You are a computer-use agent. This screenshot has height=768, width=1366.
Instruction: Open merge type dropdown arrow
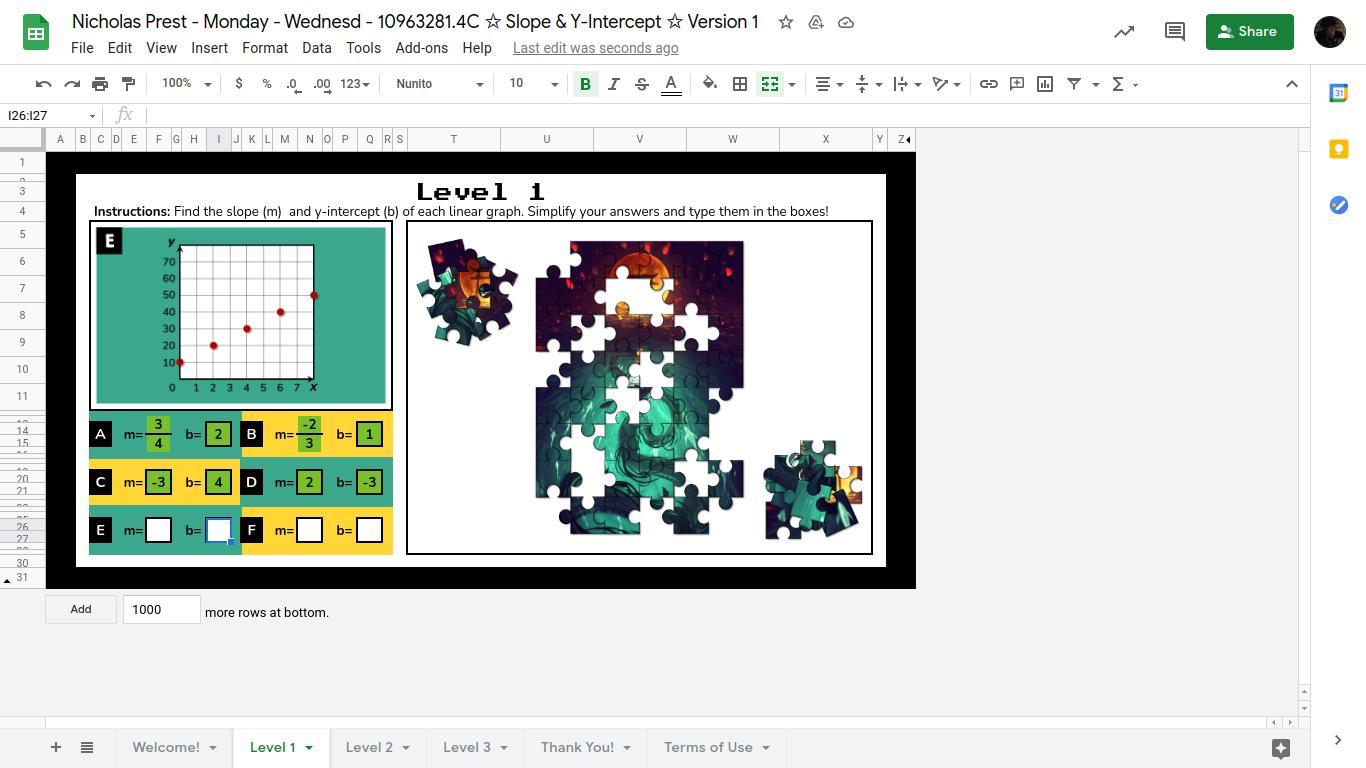pos(792,84)
